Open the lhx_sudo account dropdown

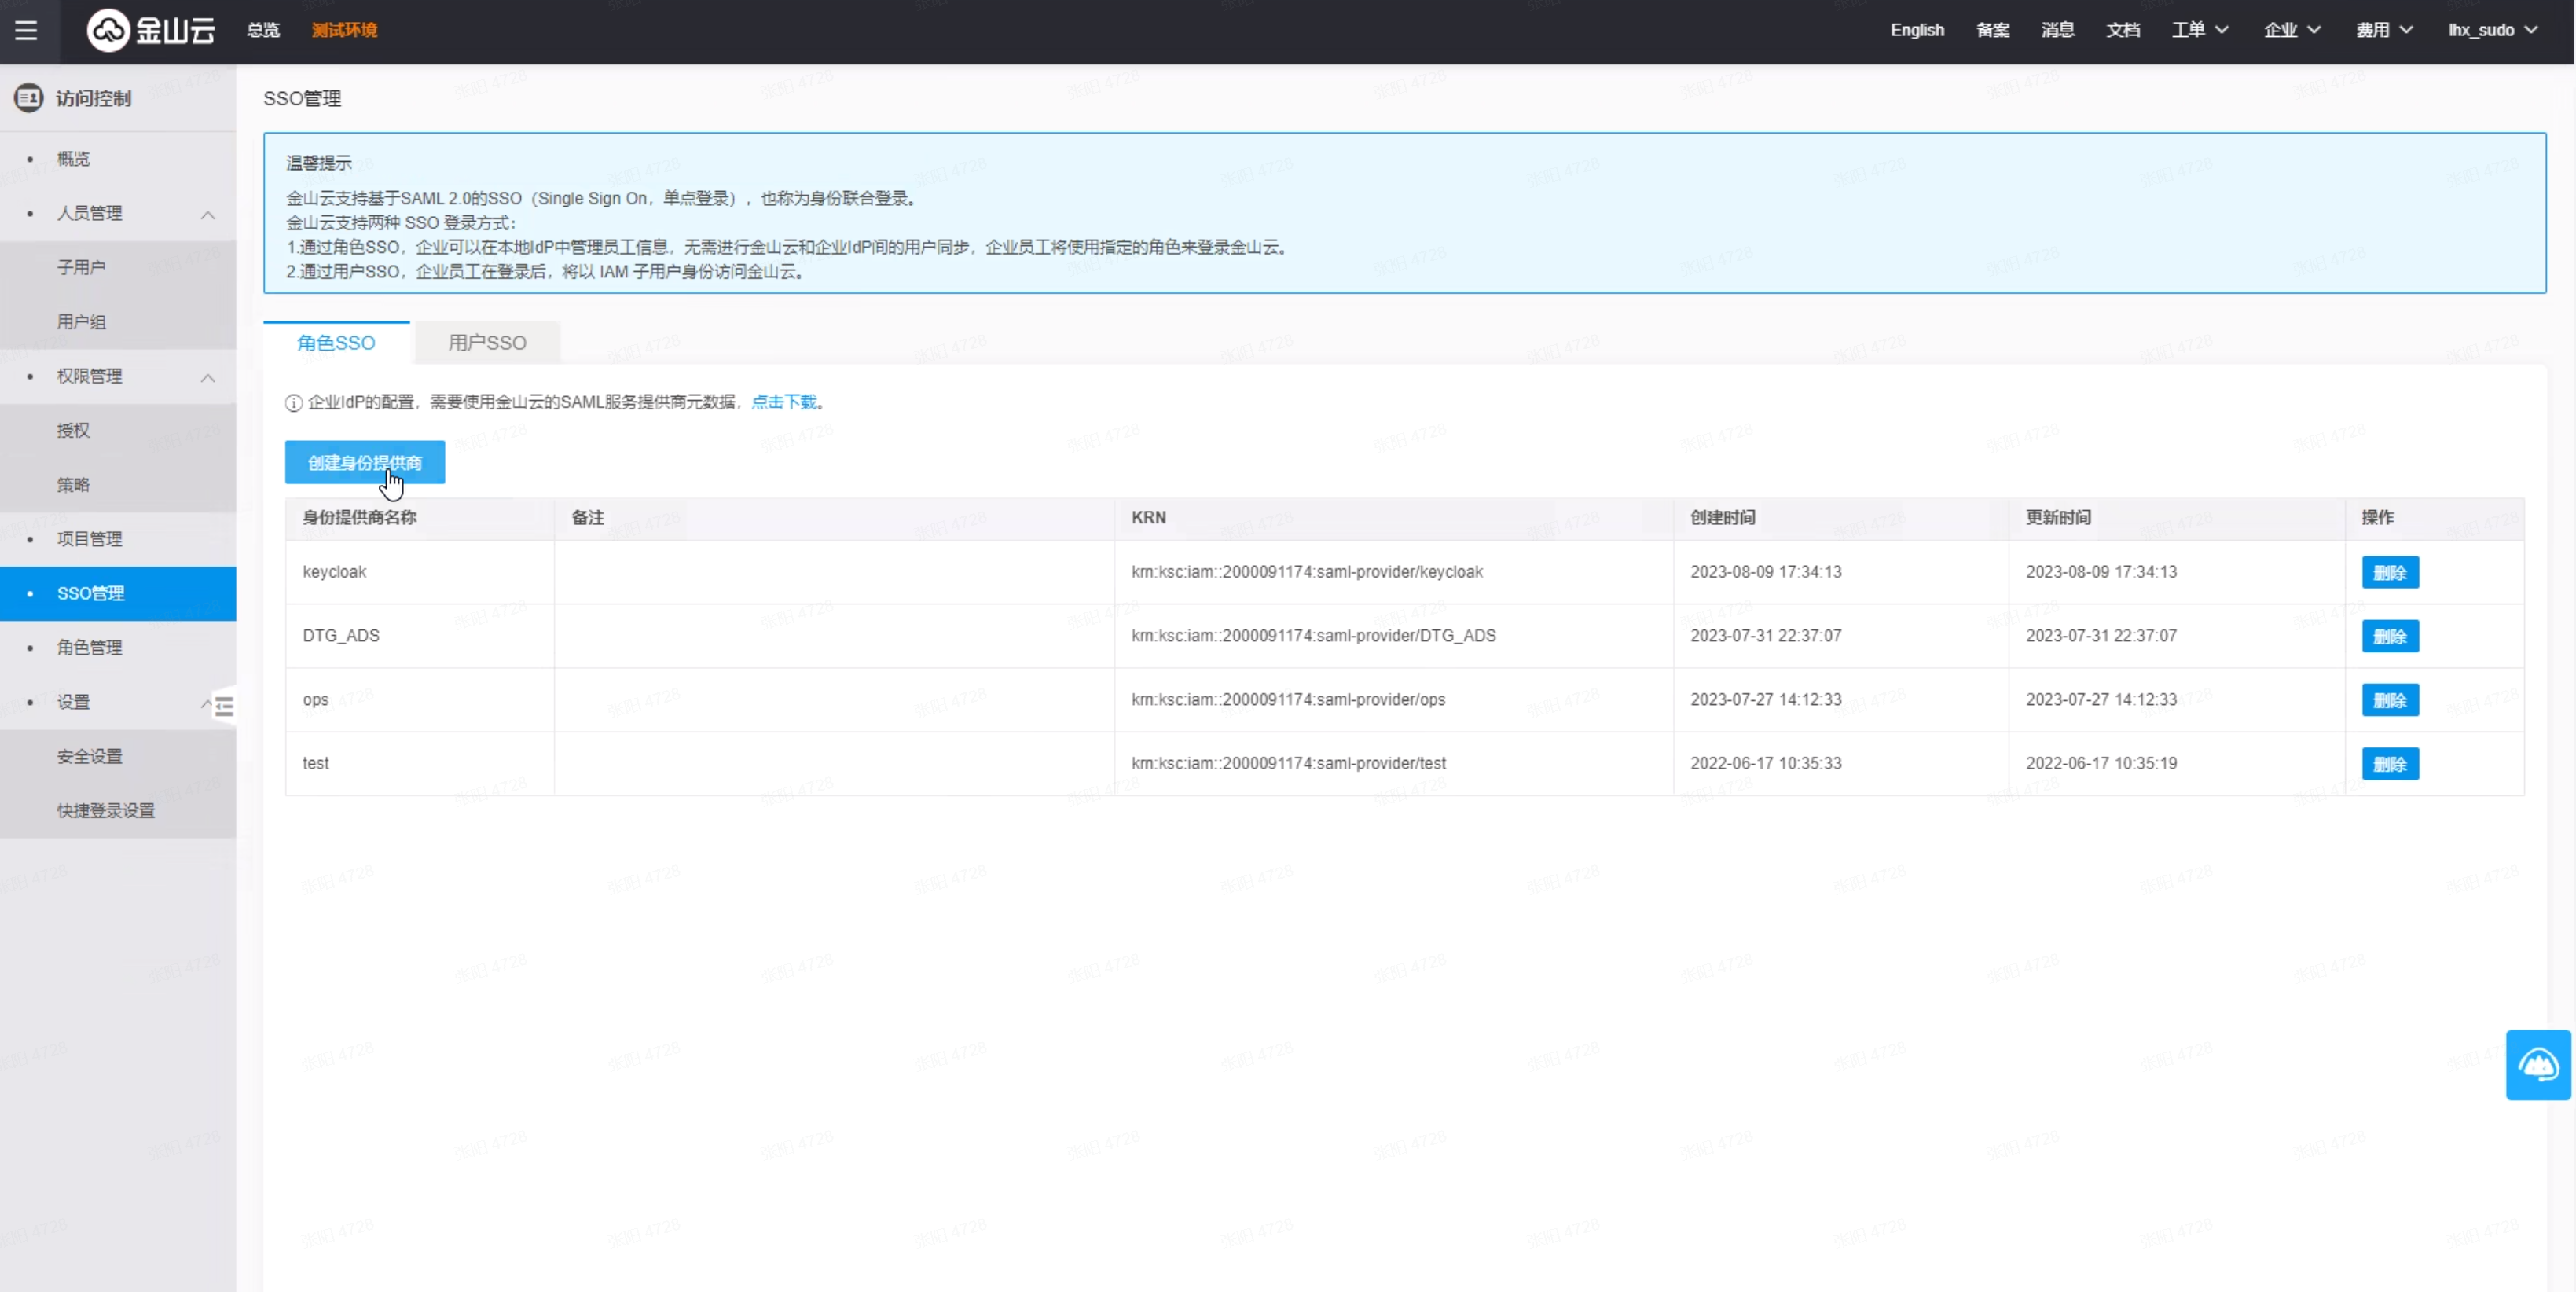tap(2492, 30)
